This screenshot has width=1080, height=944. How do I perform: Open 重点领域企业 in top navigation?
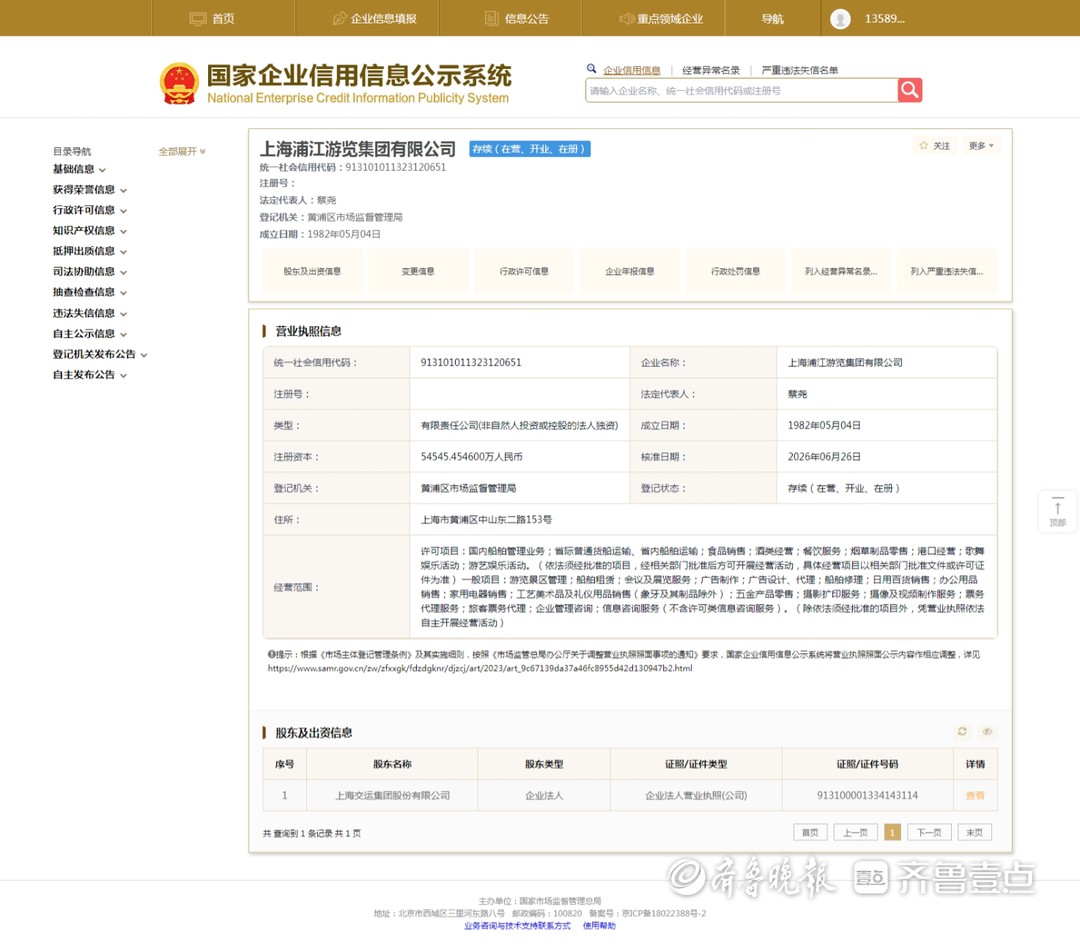(661, 19)
